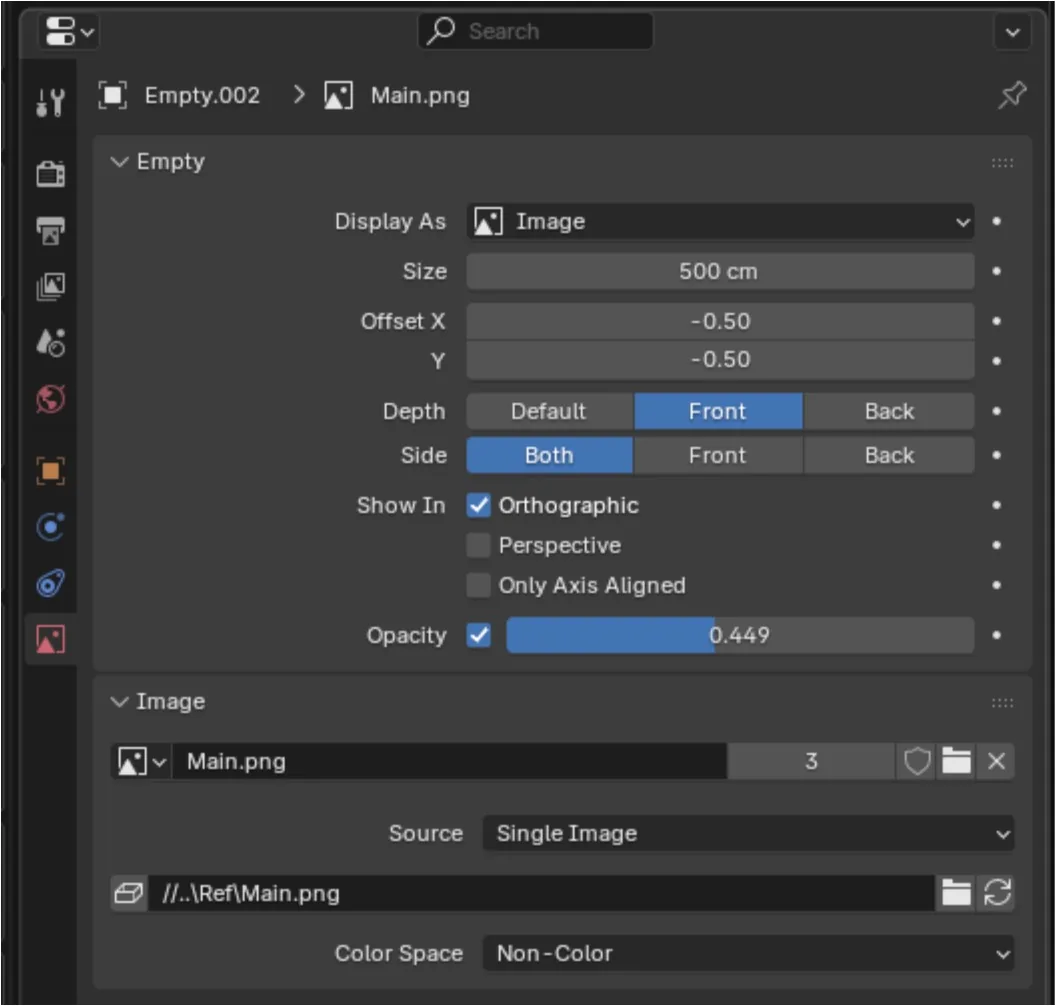This screenshot has height=1006, width=1056.
Task: Unlink the Main.png image with X
Action: pos(996,762)
